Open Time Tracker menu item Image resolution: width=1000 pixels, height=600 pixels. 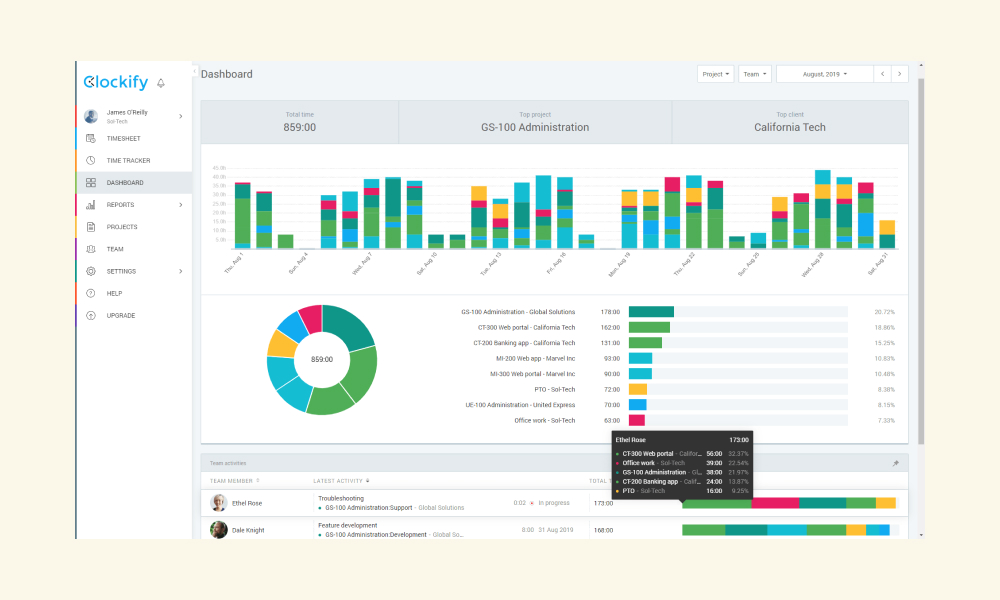pos(134,160)
